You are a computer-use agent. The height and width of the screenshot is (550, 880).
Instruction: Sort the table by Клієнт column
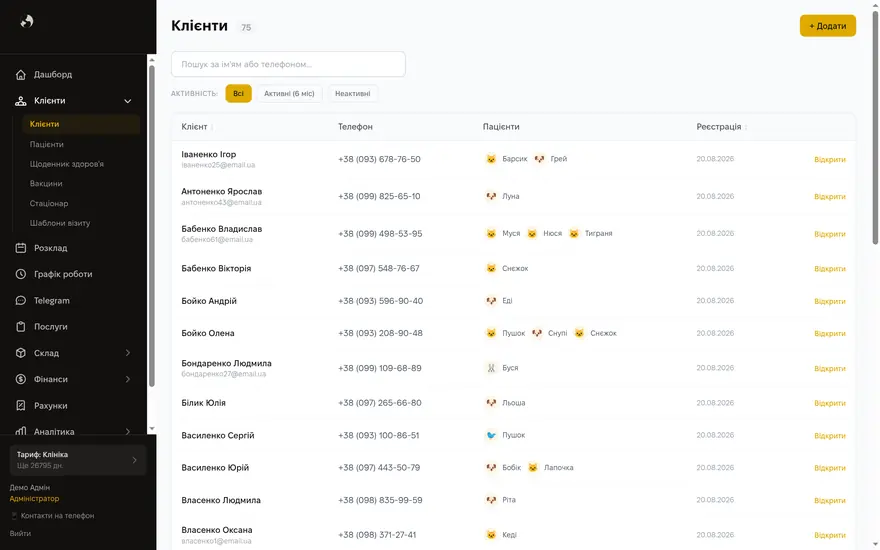point(197,127)
